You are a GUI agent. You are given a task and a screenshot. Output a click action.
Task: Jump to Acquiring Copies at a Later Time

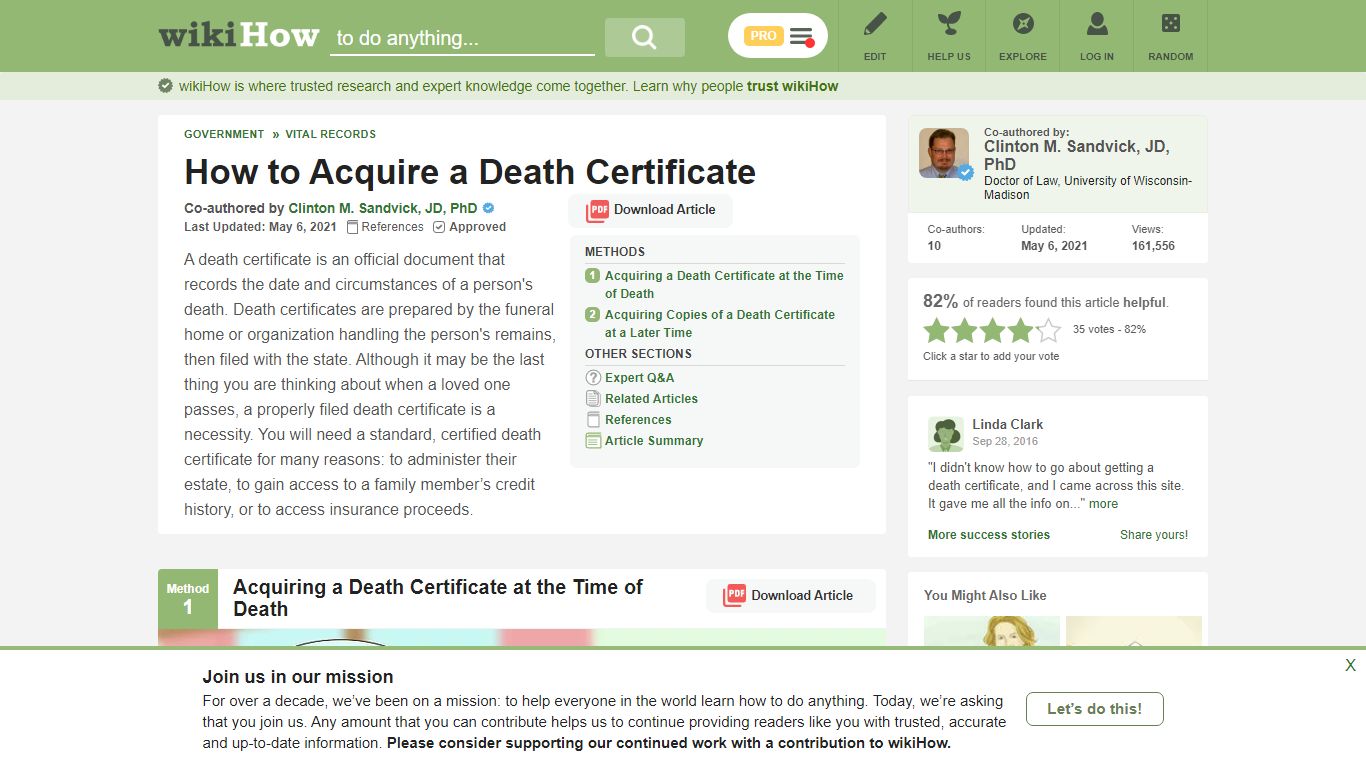pos(720,323)
